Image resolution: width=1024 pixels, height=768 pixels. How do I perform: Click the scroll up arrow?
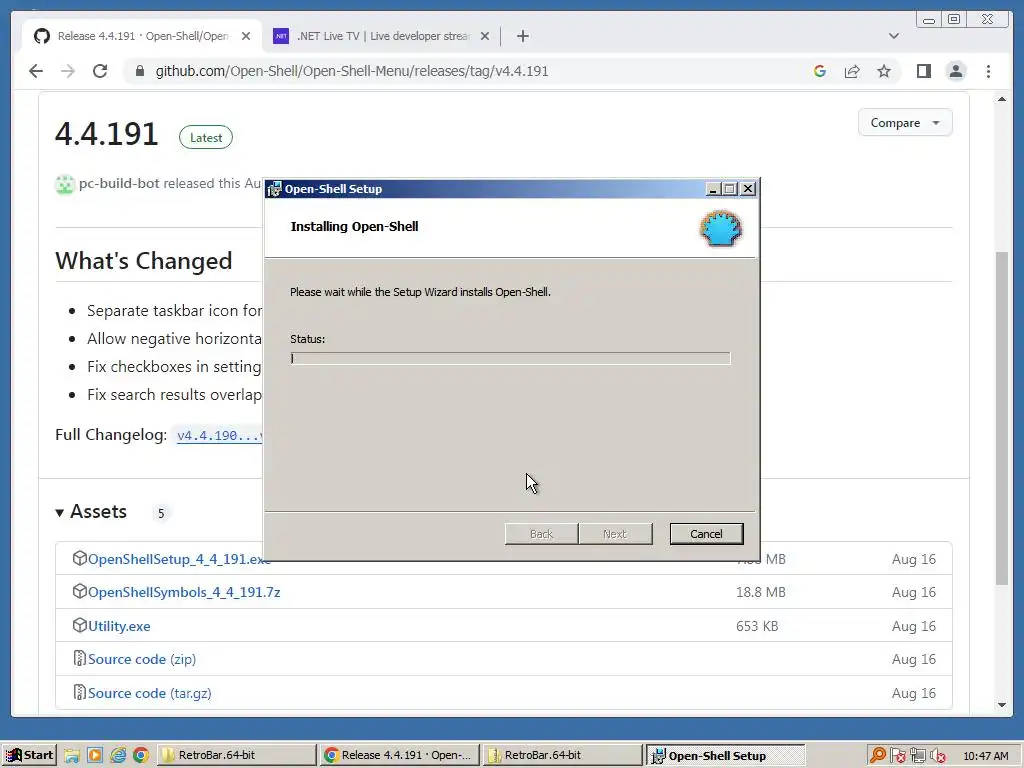1002,99
